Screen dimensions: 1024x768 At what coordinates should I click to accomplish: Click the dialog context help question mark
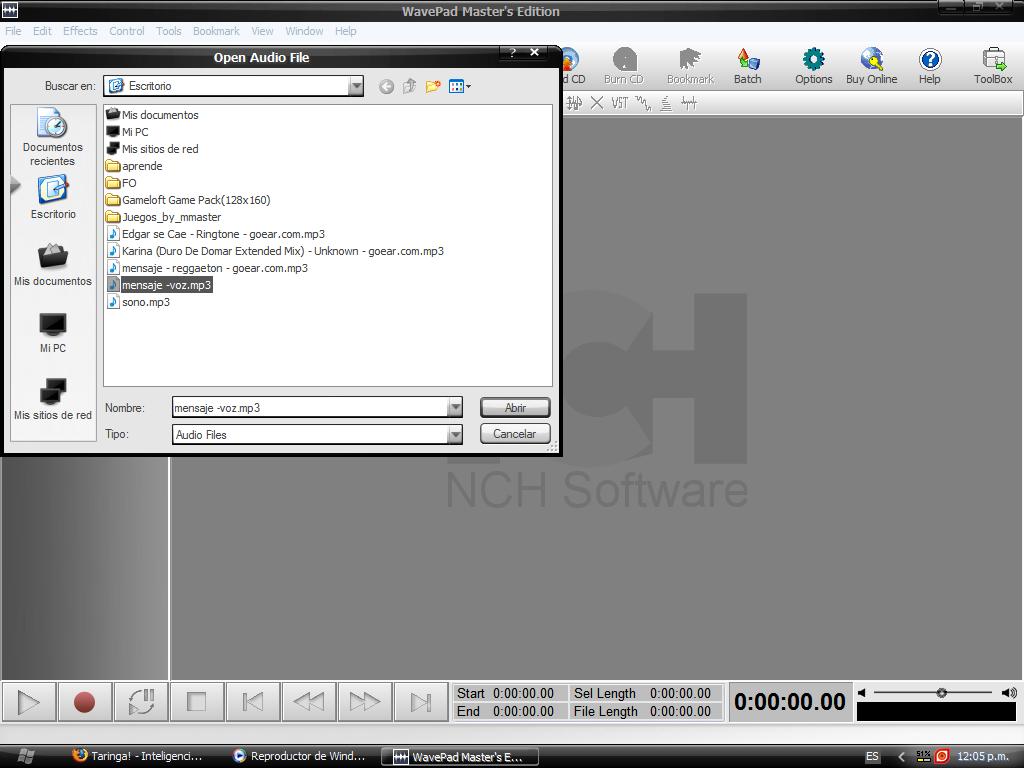coord(513,52)
